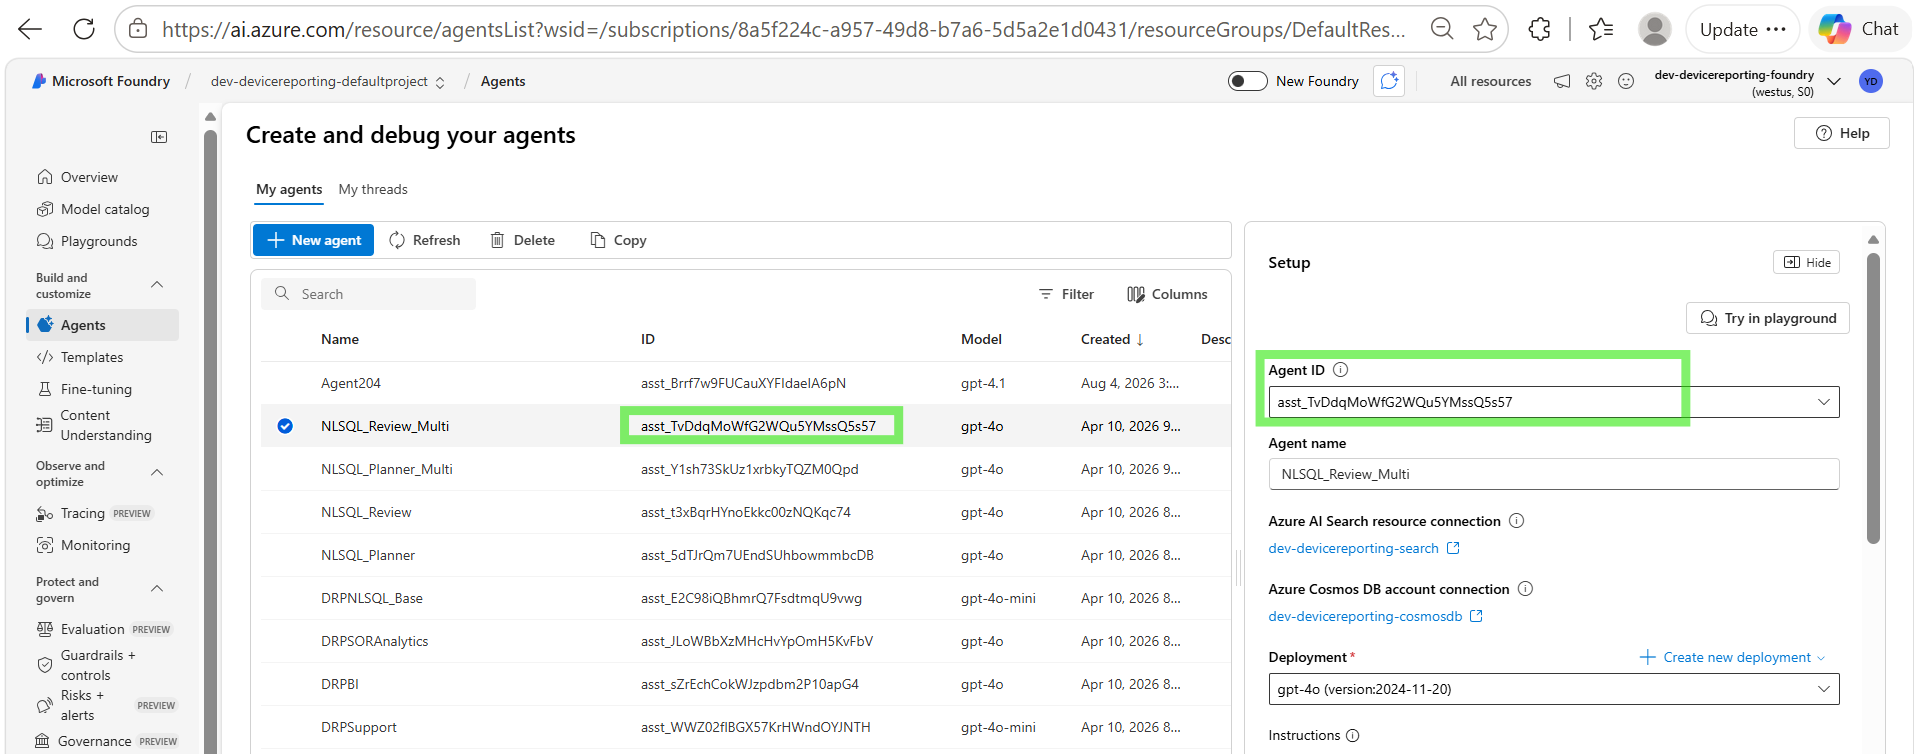Open the browser extensions puzzle icon
Viewport: 1918px width, 754px height.
(1540, 29)
